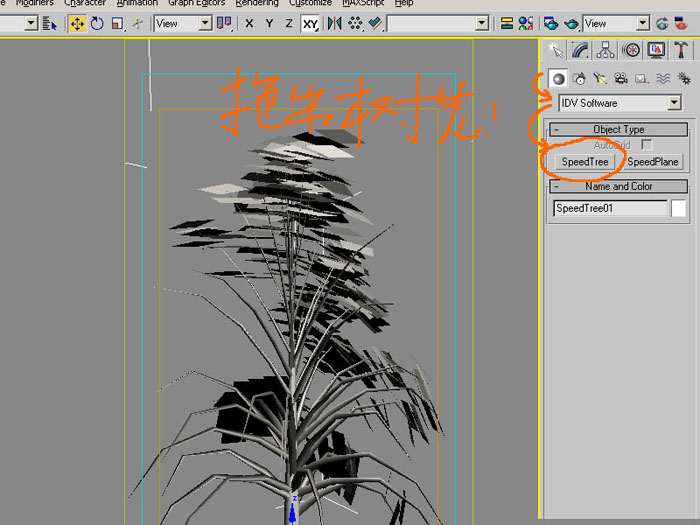Screen dimensions: 700x525
Task: Open the Help menu
Action: point(404,3)
